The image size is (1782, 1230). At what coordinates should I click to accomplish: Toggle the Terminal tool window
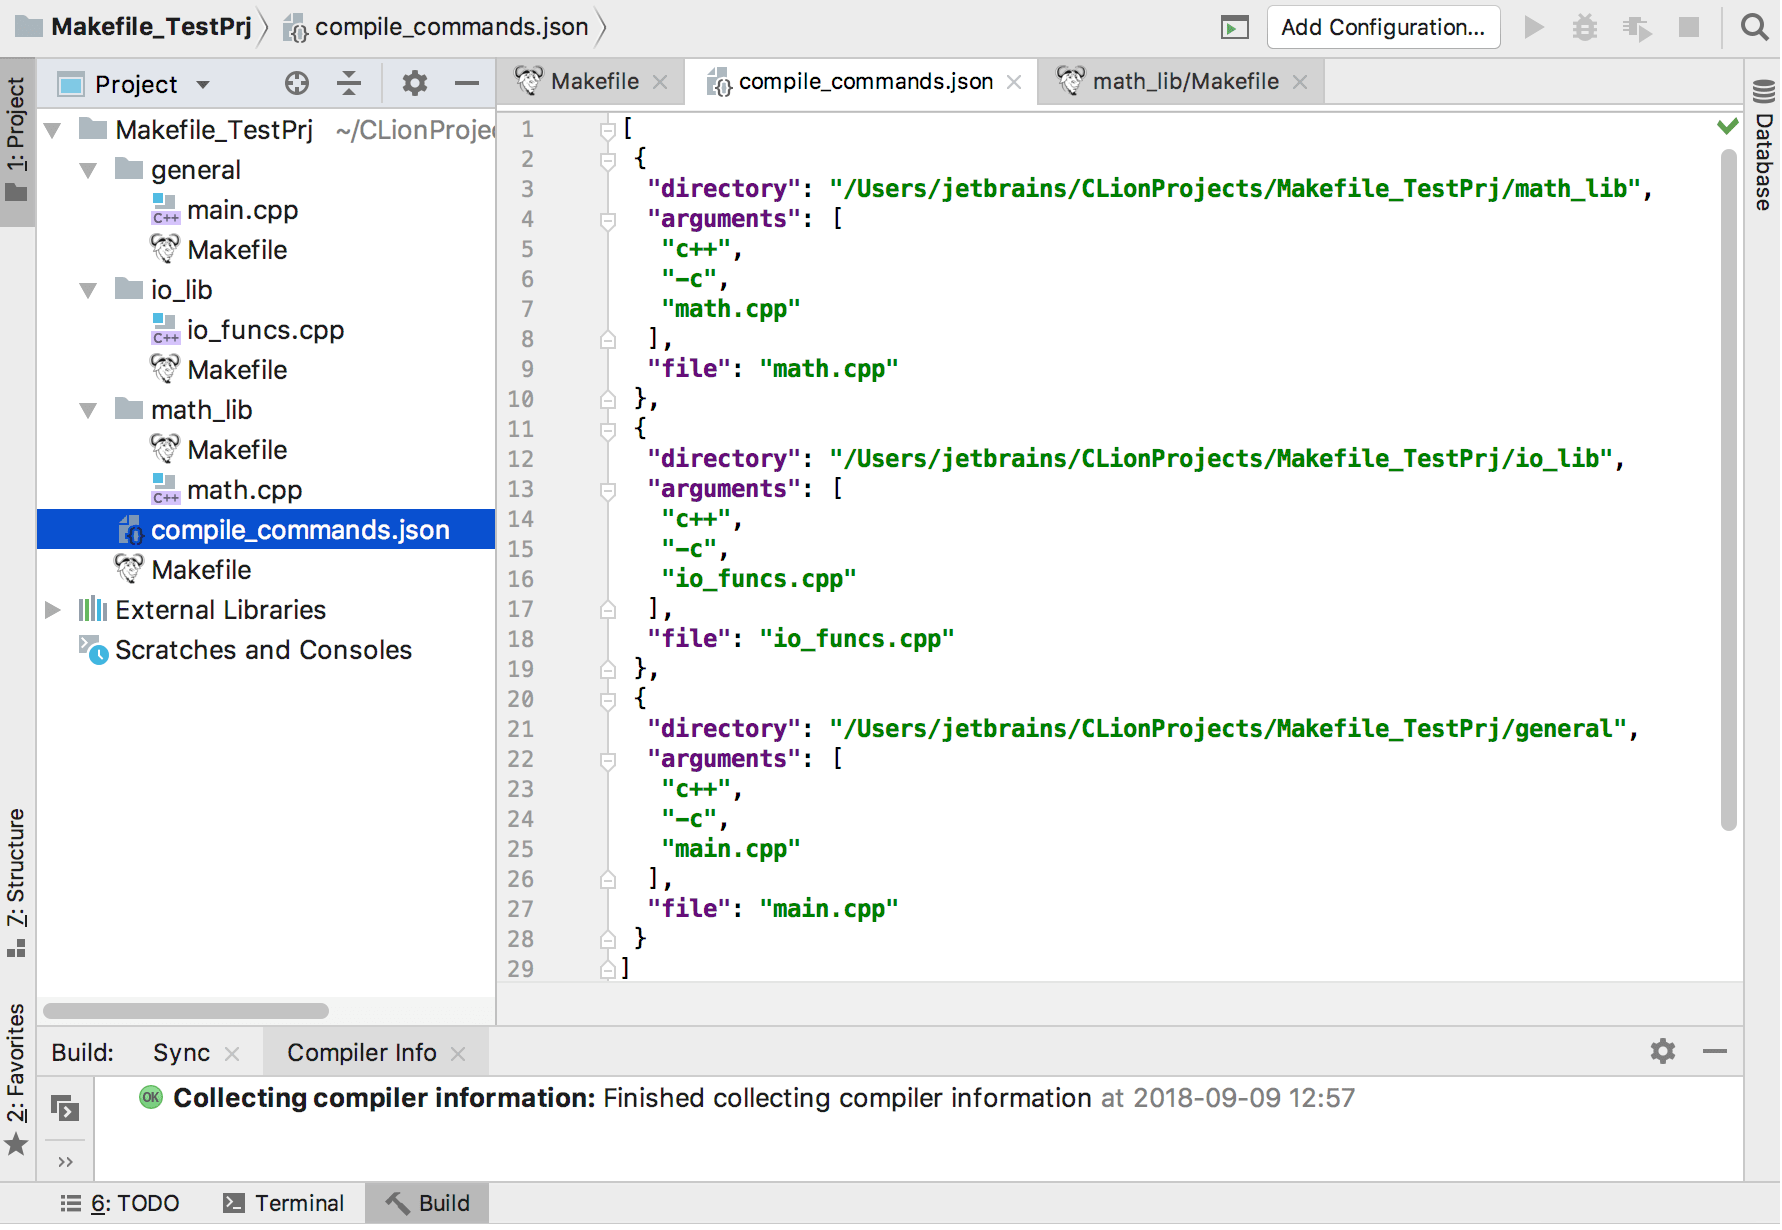(x=284, y=1203)
